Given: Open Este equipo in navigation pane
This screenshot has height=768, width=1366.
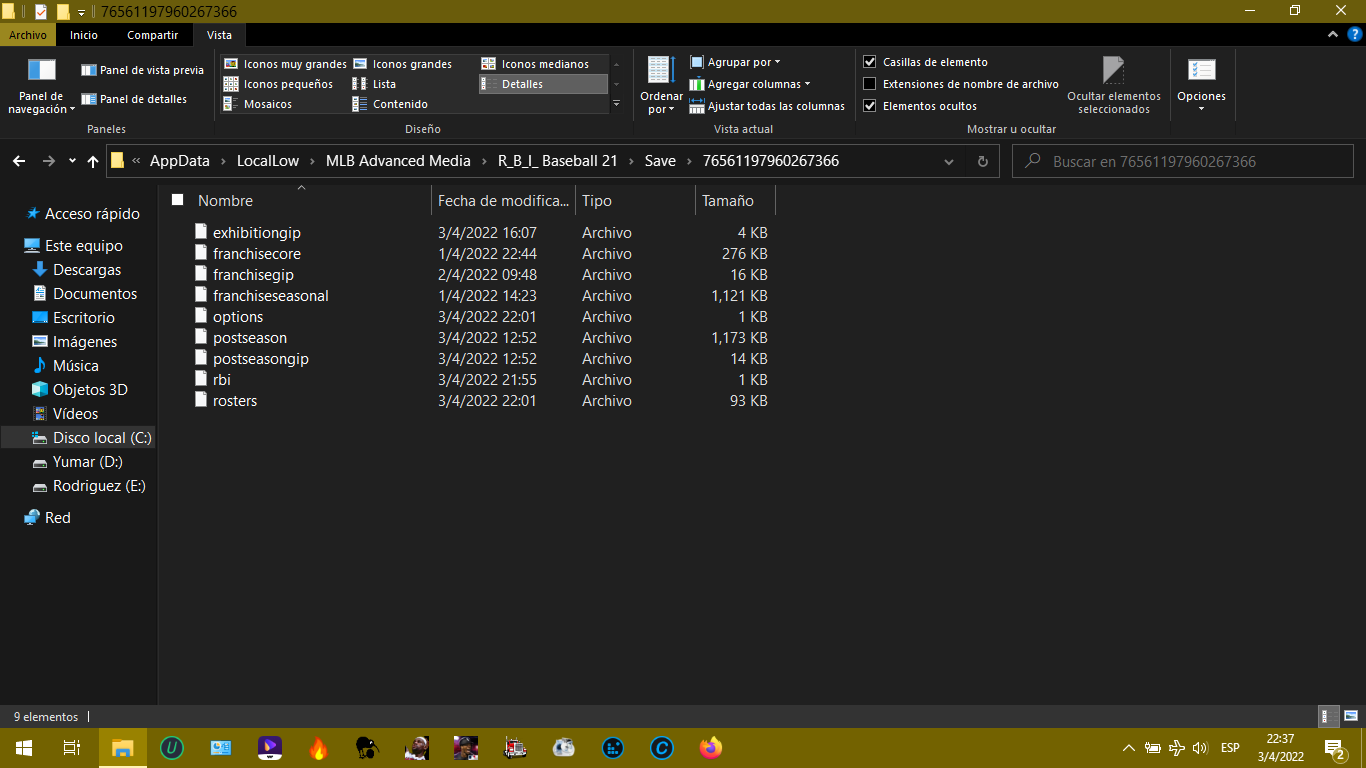Looking at the screenshot, I should pyautogui.click(x=84, y=245).
